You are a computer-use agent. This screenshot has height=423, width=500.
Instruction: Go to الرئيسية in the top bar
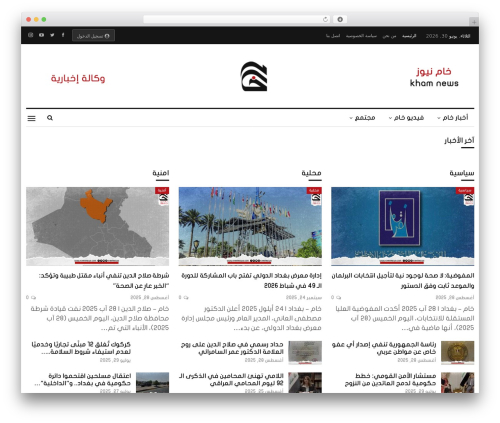tap(409, 36)
